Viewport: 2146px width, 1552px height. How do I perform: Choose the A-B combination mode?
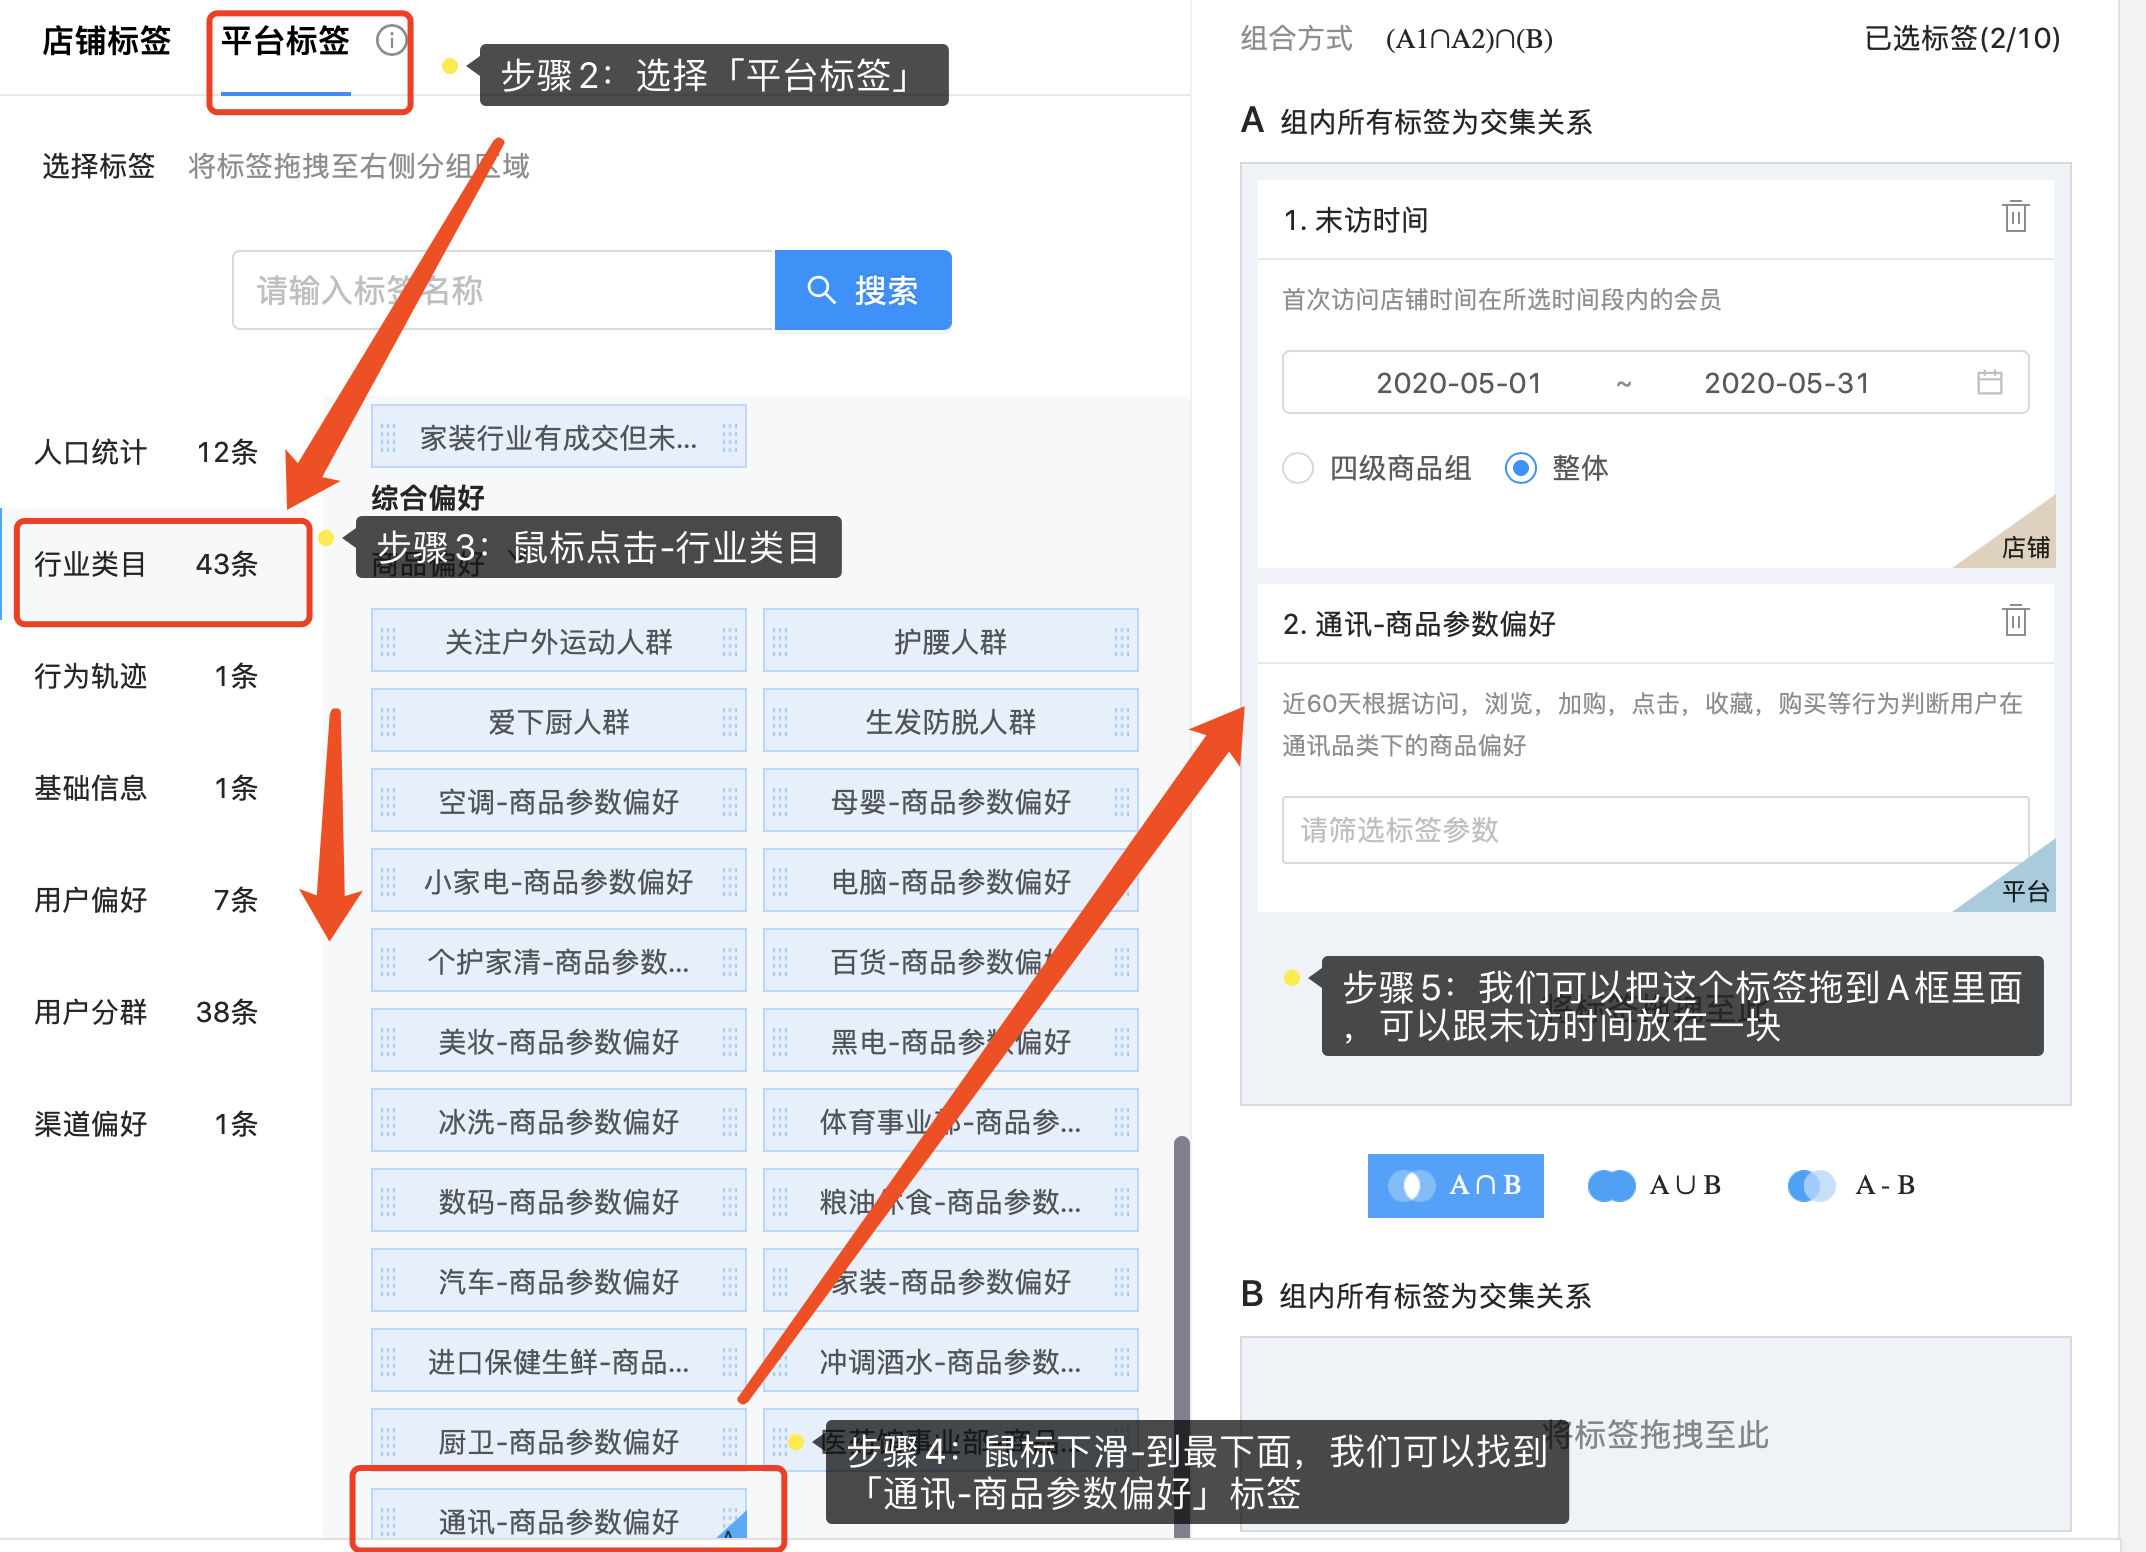[x=1851, y=1185]
